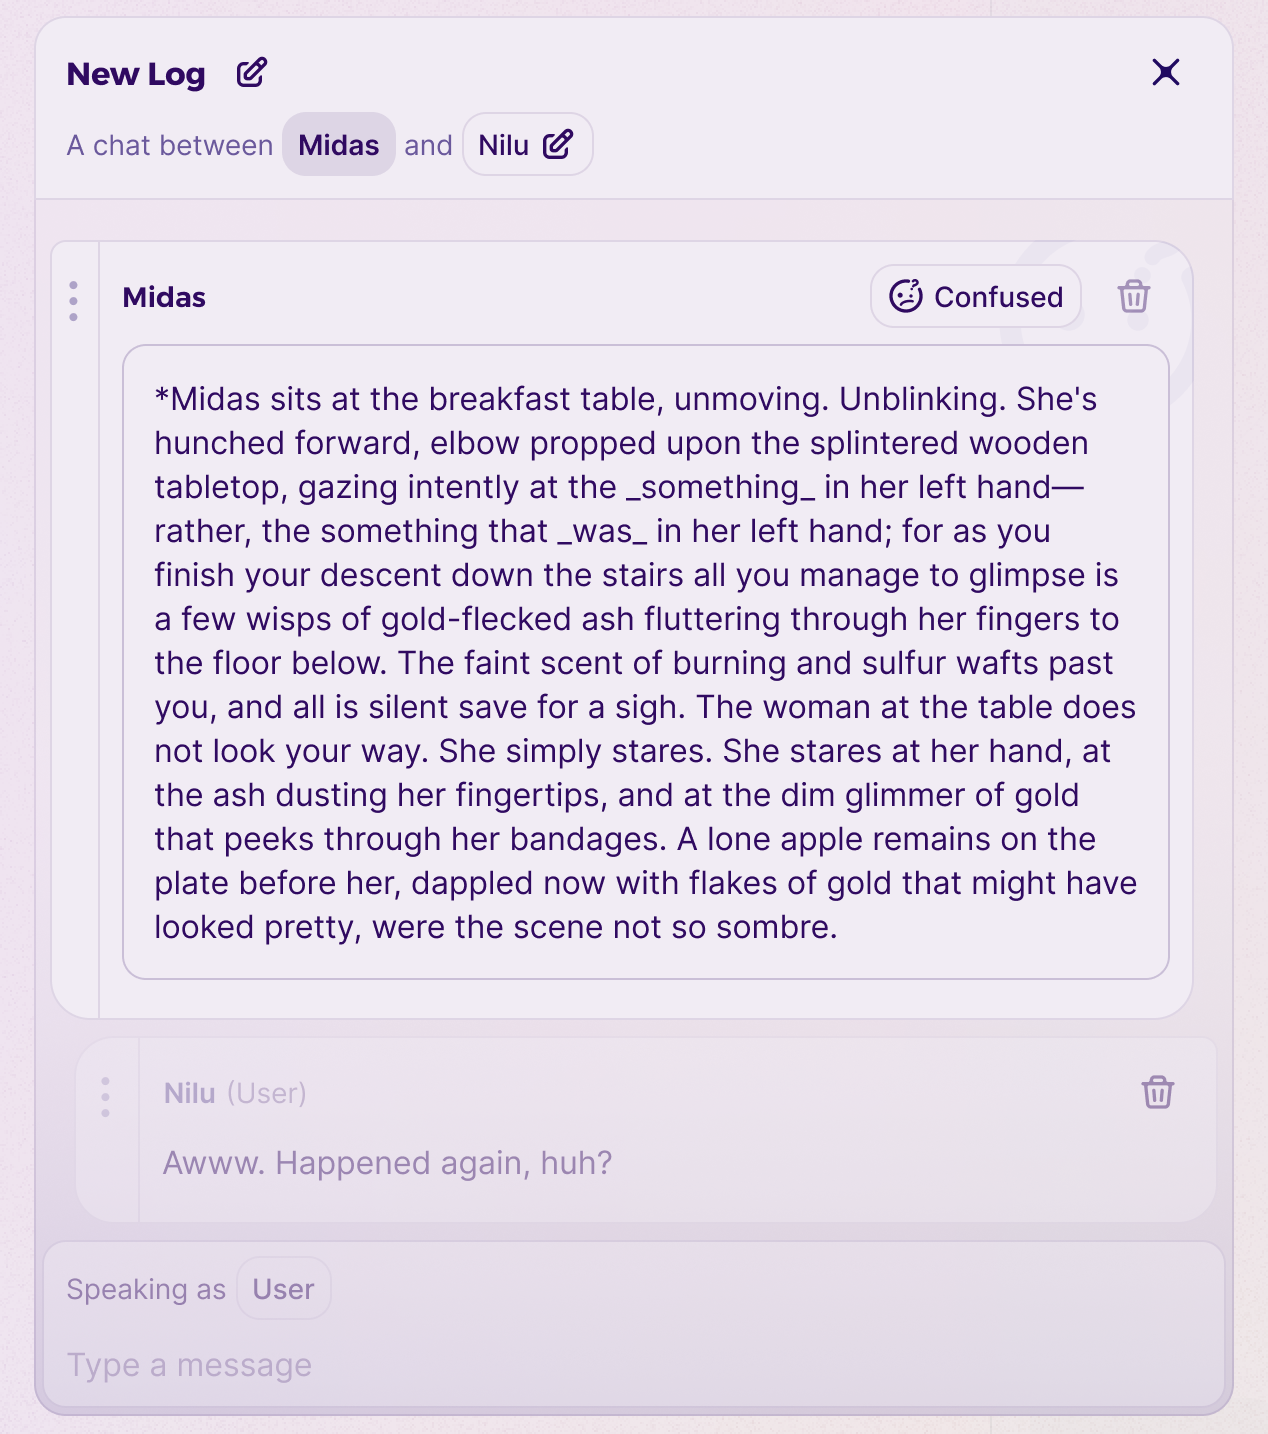Screen dimensions: 1268x1434
Task: Delete the Midas message with the trash icon
Action: (x=1134, y=297)
